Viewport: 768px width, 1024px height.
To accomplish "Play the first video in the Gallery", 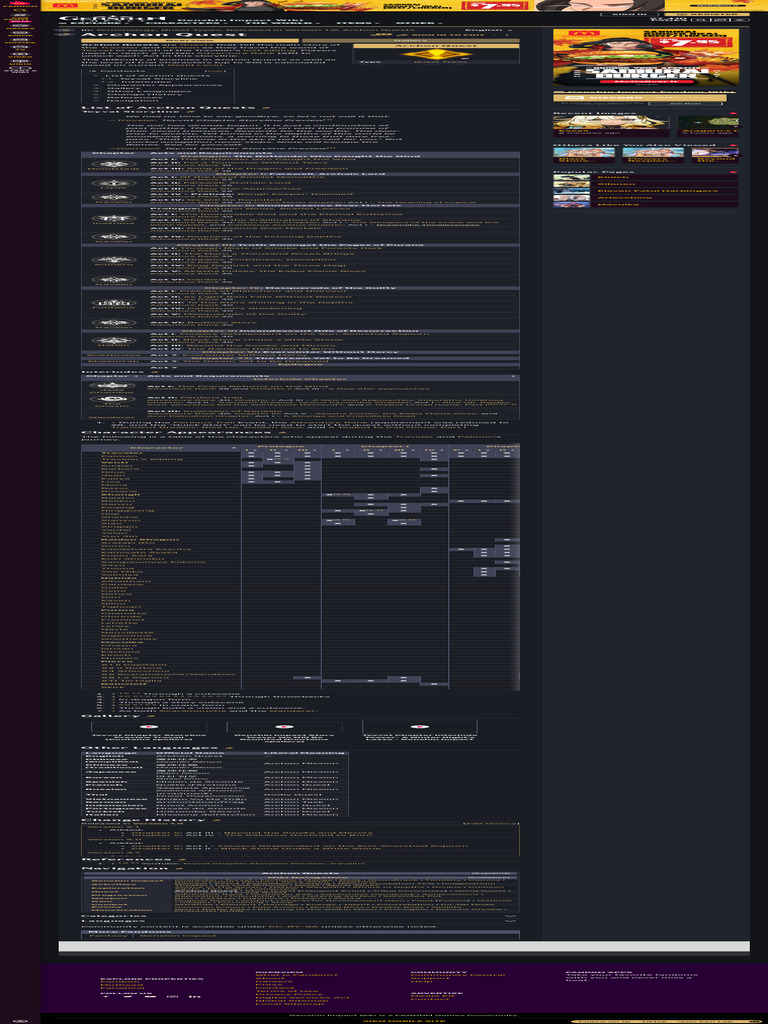I will pyautogui.click(x=150, y=727).
